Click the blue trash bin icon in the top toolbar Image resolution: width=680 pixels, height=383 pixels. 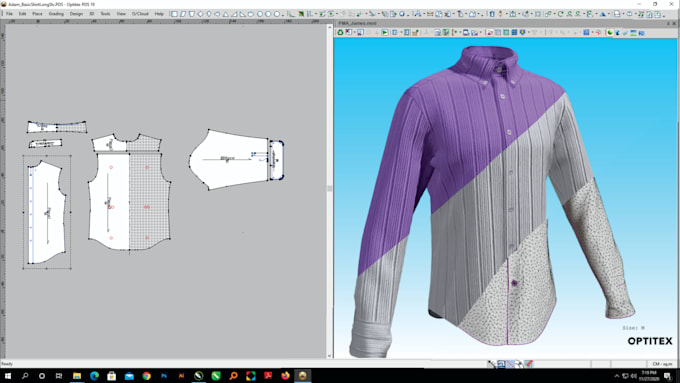coord(492,14)
